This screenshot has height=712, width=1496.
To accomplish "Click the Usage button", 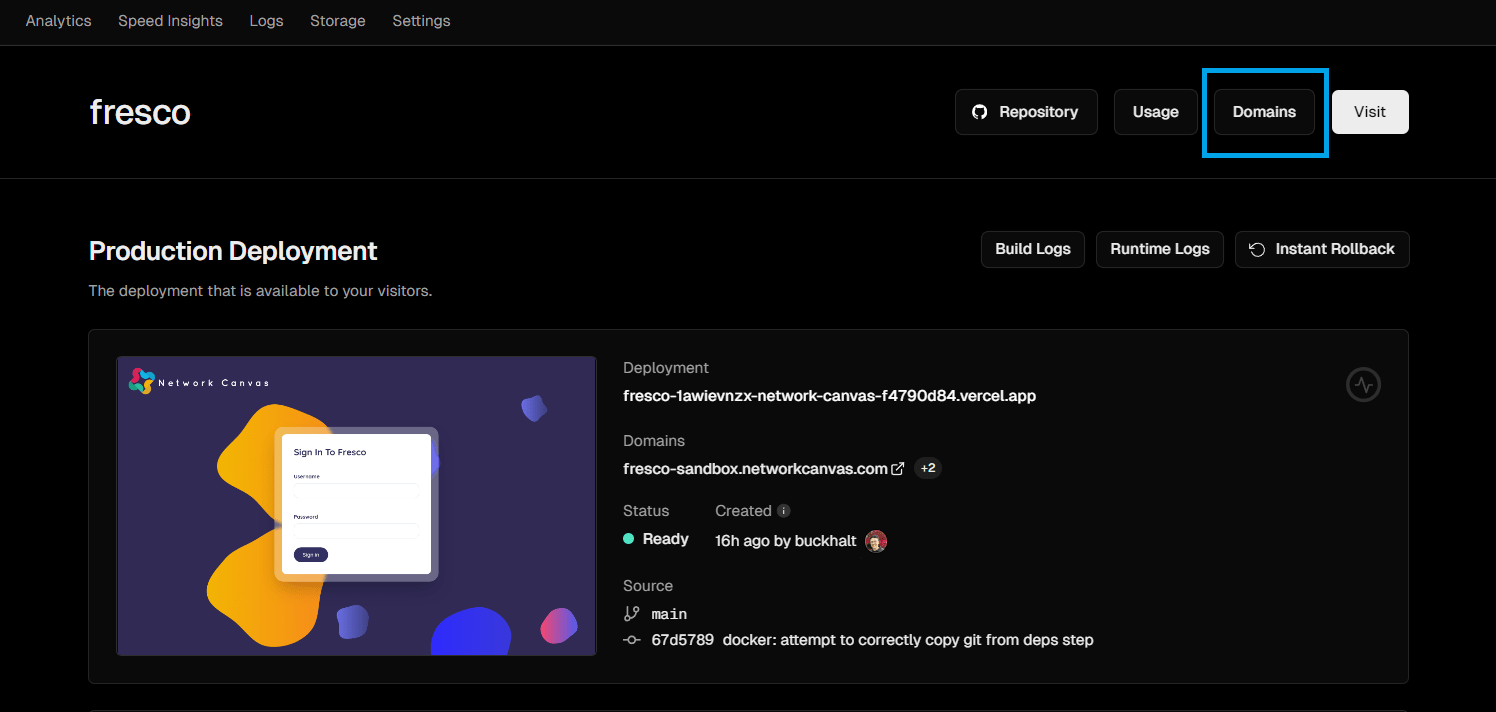I will pos(1155,112).
